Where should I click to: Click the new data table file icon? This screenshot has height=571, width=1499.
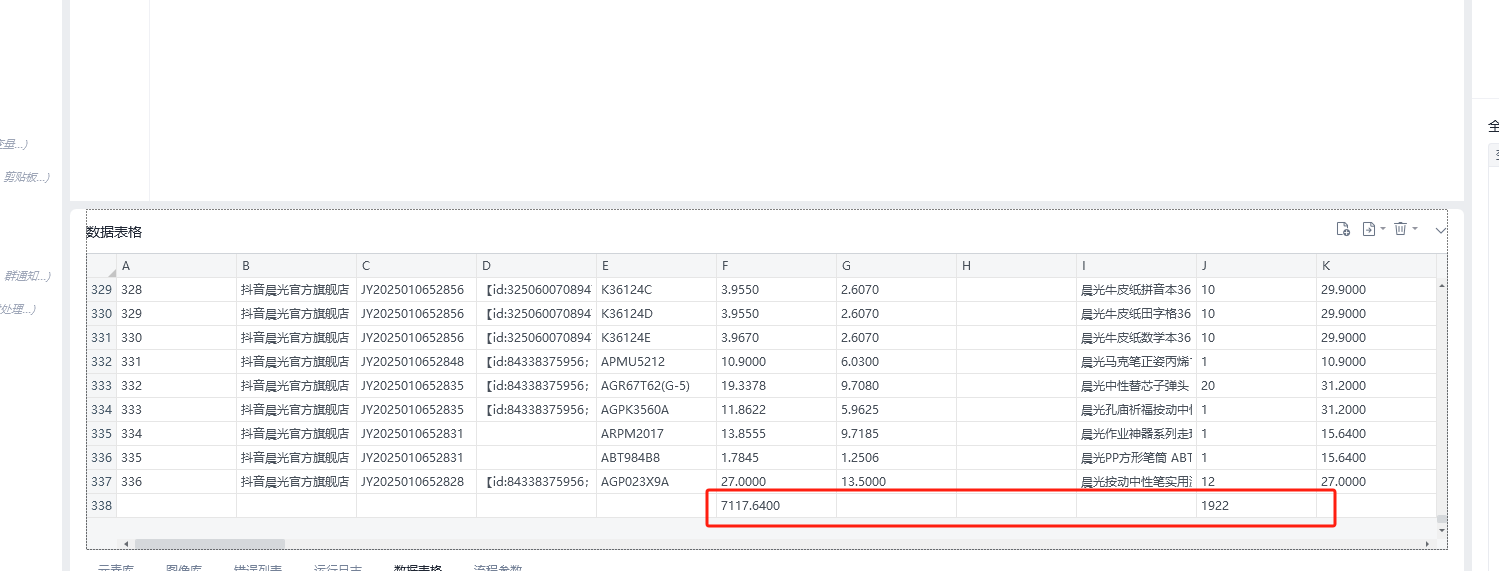coord(1343,229)
